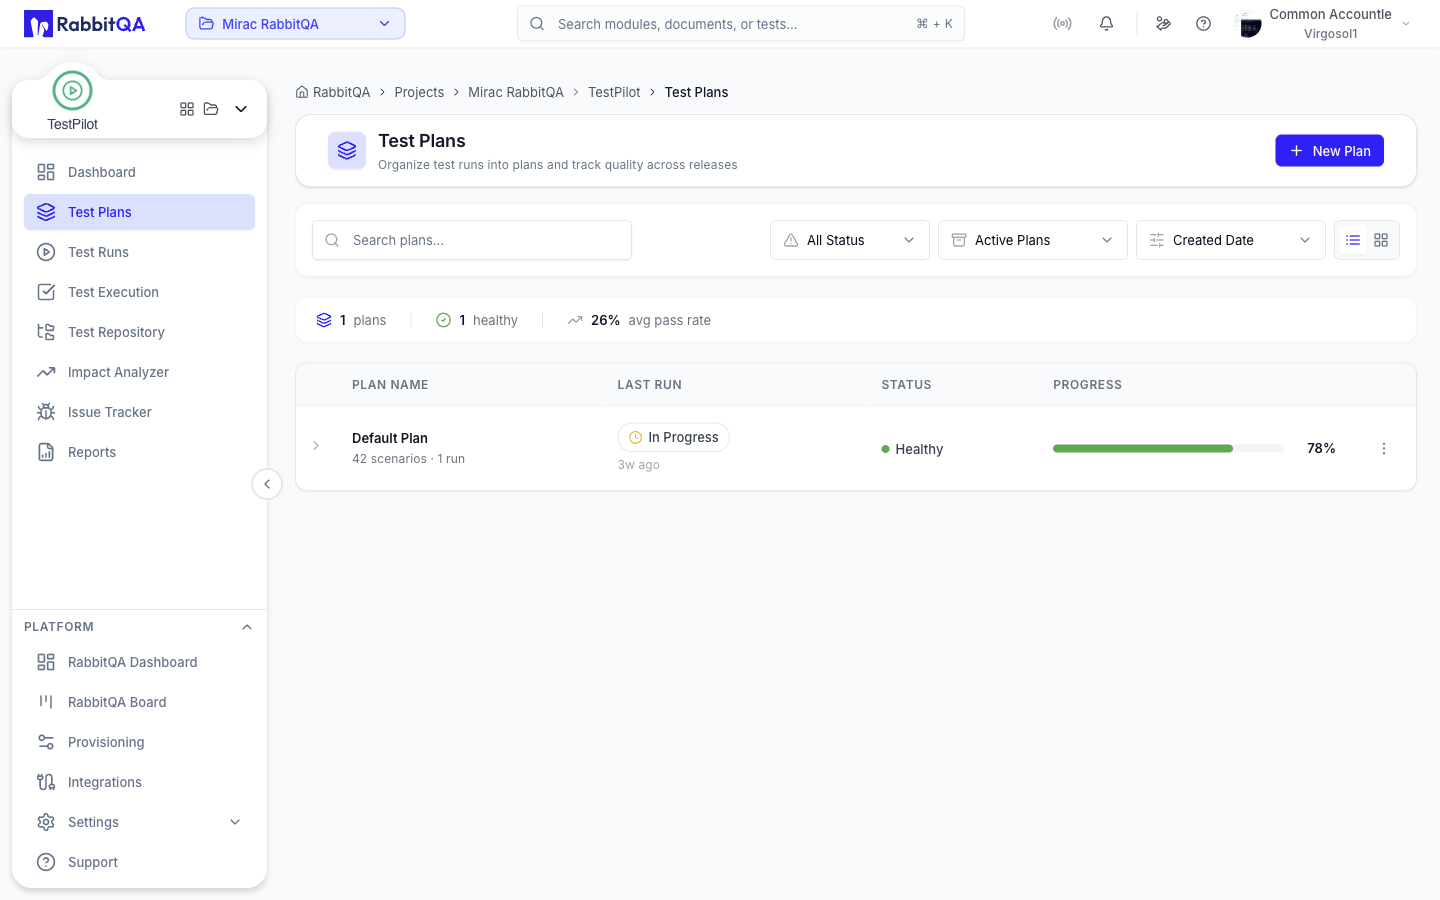Expand the Default Plan row chevron

tap(316, 446)
